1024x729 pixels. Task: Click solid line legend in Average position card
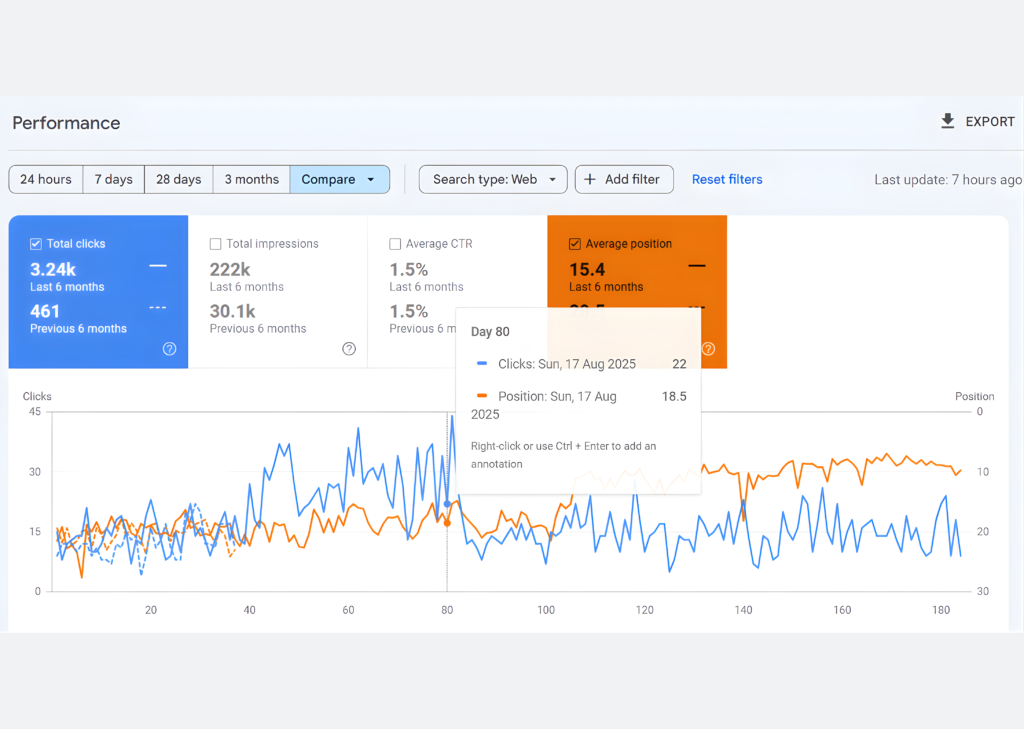point(697,266)
